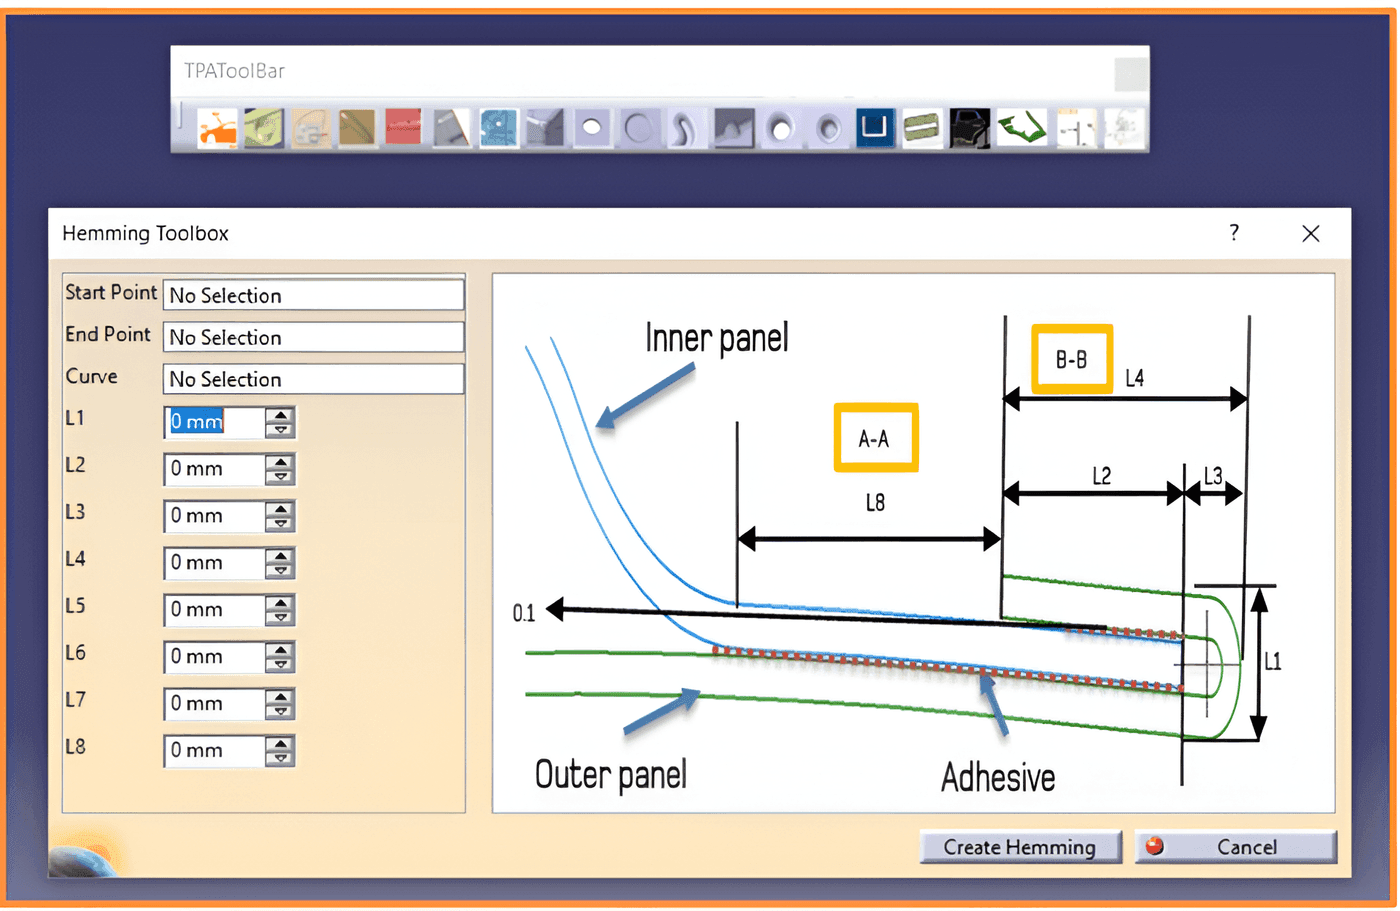Click the End Point selection field
The height and width of the screenshot is (911, 1400).
click(313, 337)
